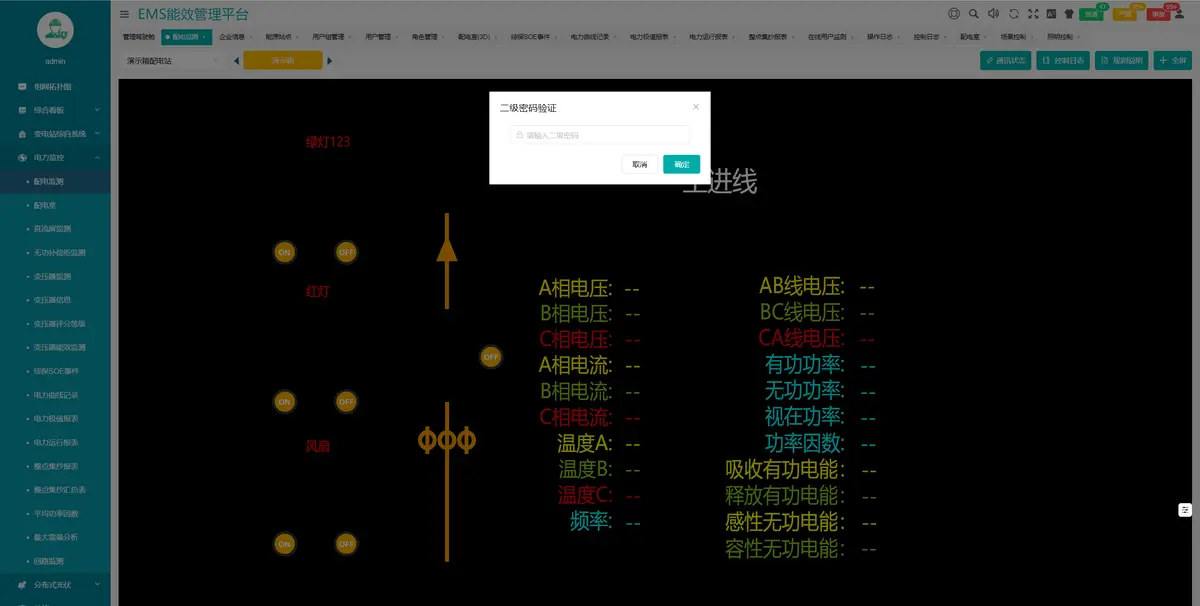Click the volume speaker icon in the top bar
Viewport: 1200px width, 606px height.
993,14
